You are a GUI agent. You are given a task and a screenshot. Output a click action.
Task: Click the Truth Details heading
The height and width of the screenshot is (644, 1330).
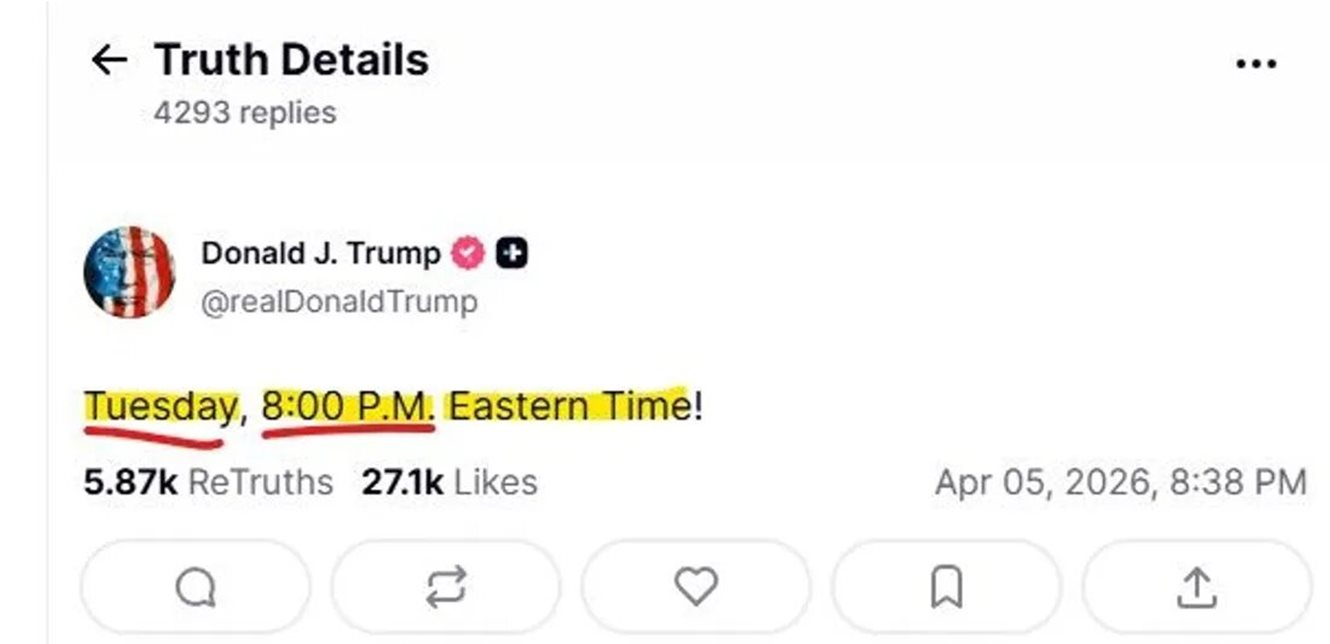click(291, 61)
